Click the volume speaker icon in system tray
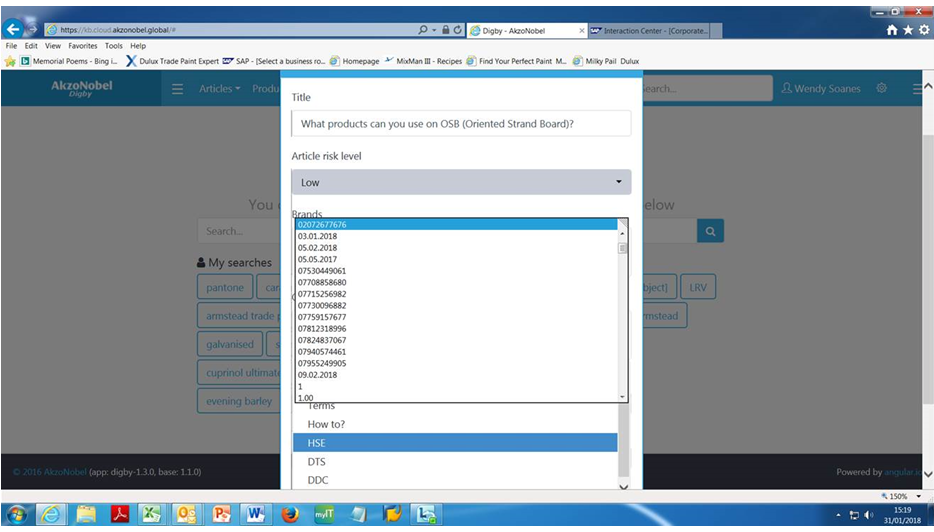Screen dimensions: 934x532 (869, 515)
